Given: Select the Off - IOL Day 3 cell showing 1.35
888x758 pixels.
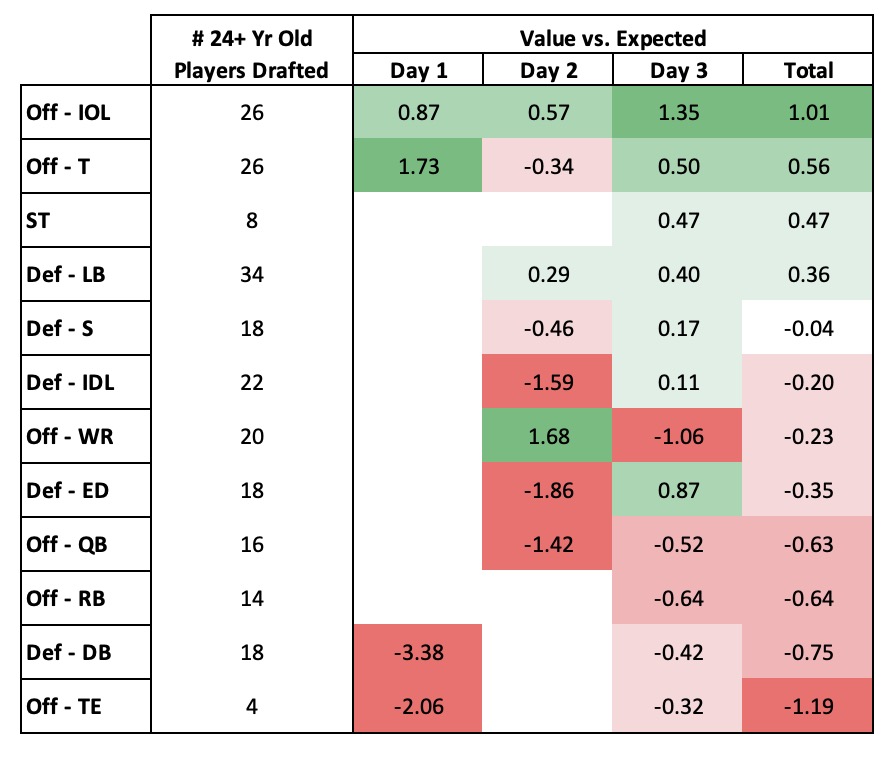Looking at the screenshot, I should [x=677, y=111].
